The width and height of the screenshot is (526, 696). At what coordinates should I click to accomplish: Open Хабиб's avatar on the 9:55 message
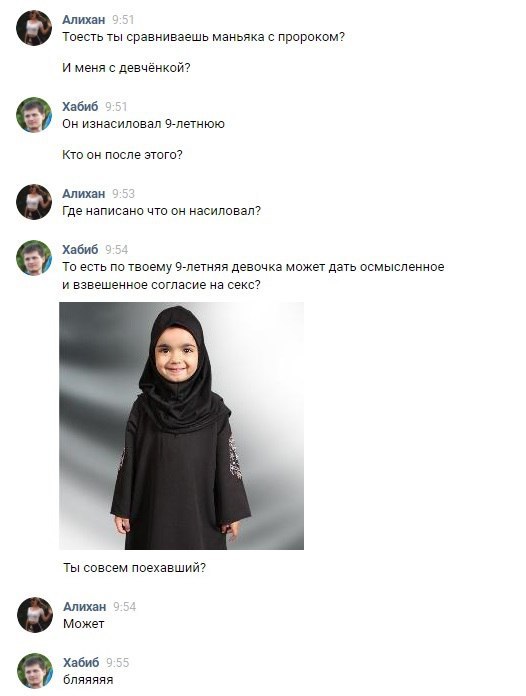(35, 670)
